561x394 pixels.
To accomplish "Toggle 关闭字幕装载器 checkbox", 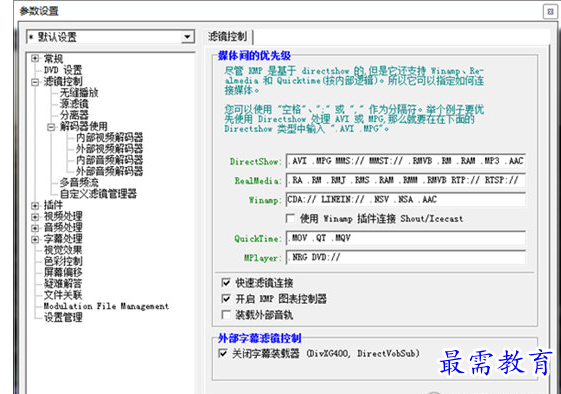I will click(222, 354).
